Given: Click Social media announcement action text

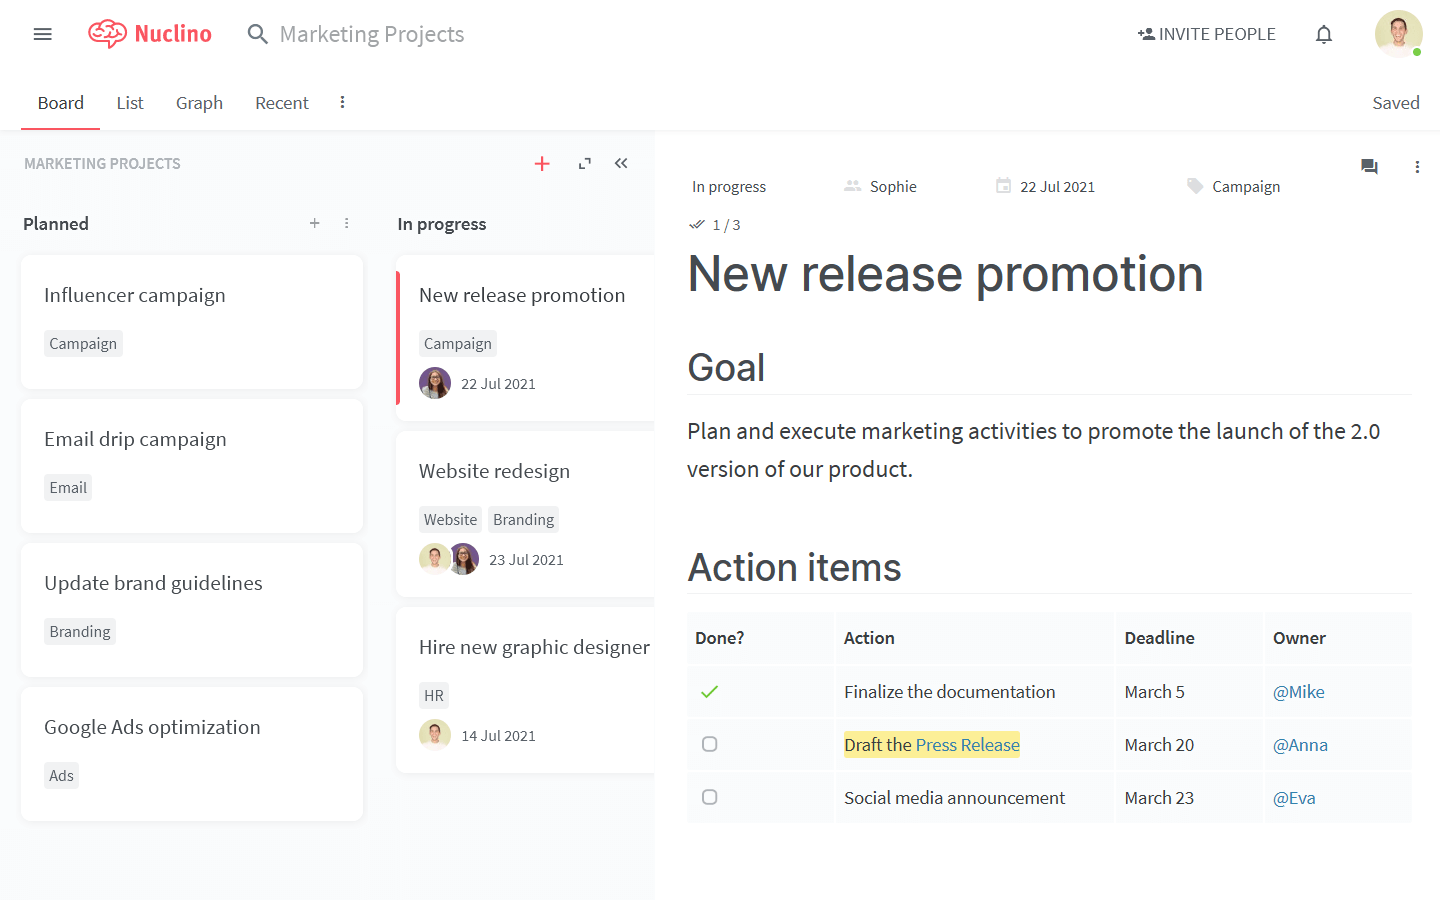Looking at the screenshot, I should pos(954,798).
